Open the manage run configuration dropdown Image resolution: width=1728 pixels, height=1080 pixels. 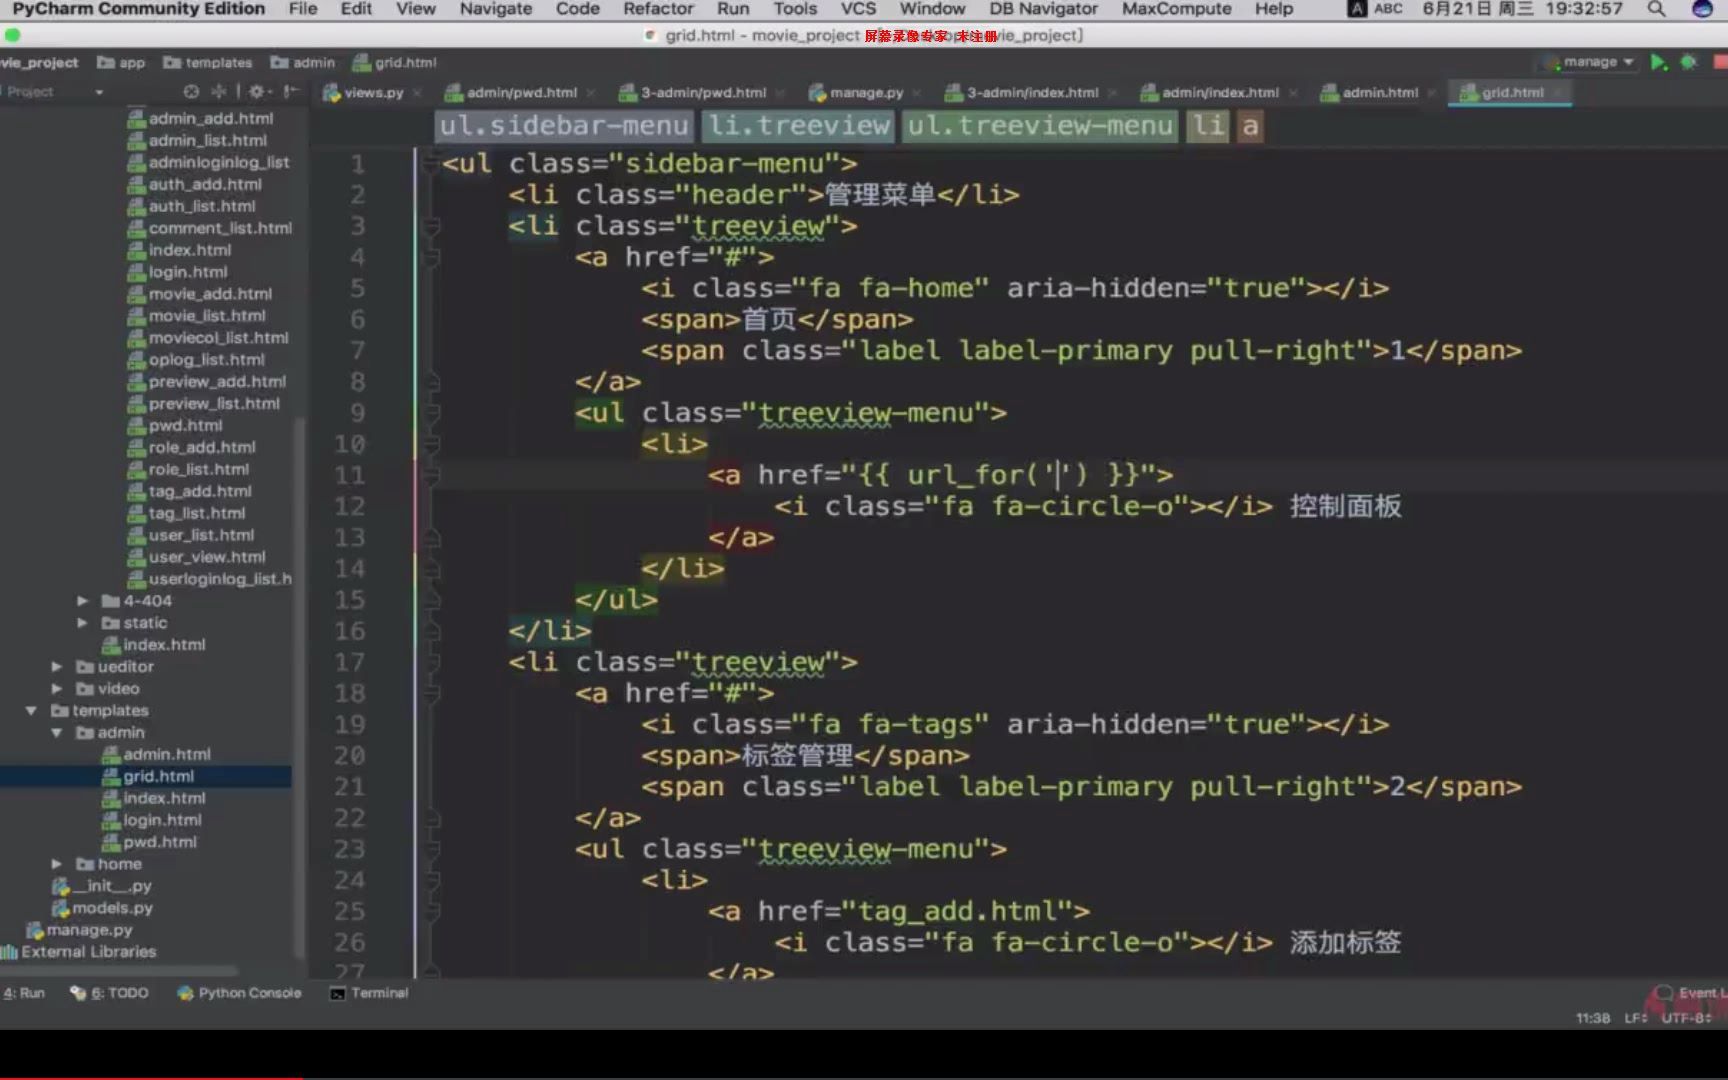1590,62
